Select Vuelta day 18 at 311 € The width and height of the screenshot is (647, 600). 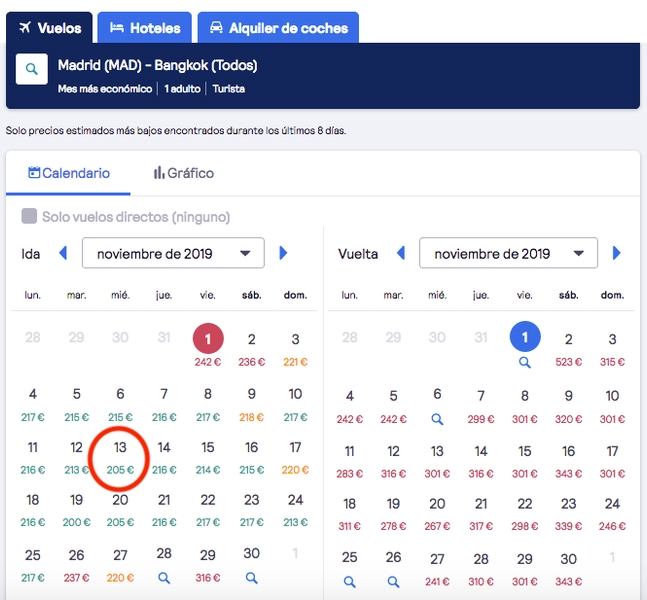[x=349, y=514]
